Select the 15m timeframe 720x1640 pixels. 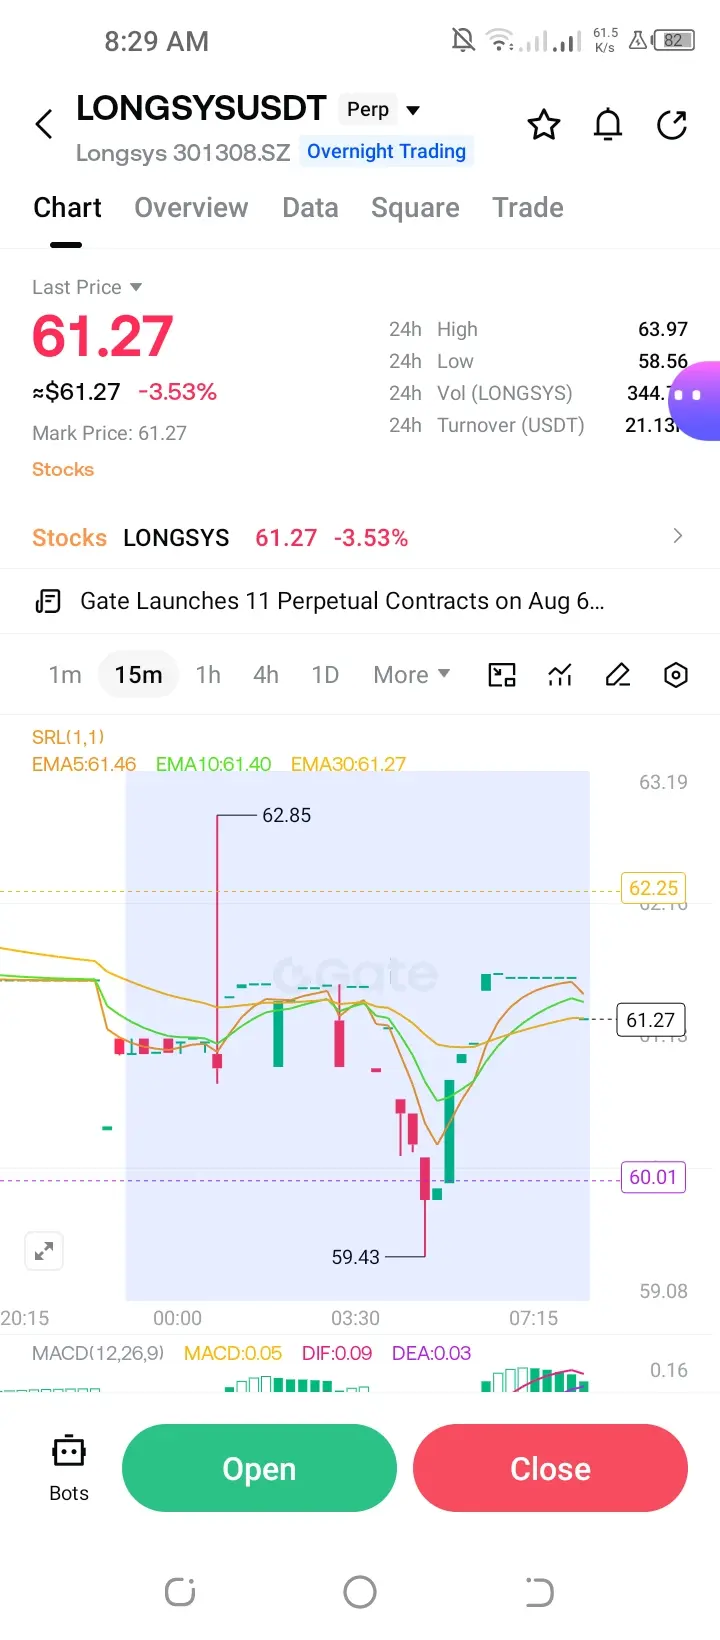pyautogui.click(x=138, y=675)
